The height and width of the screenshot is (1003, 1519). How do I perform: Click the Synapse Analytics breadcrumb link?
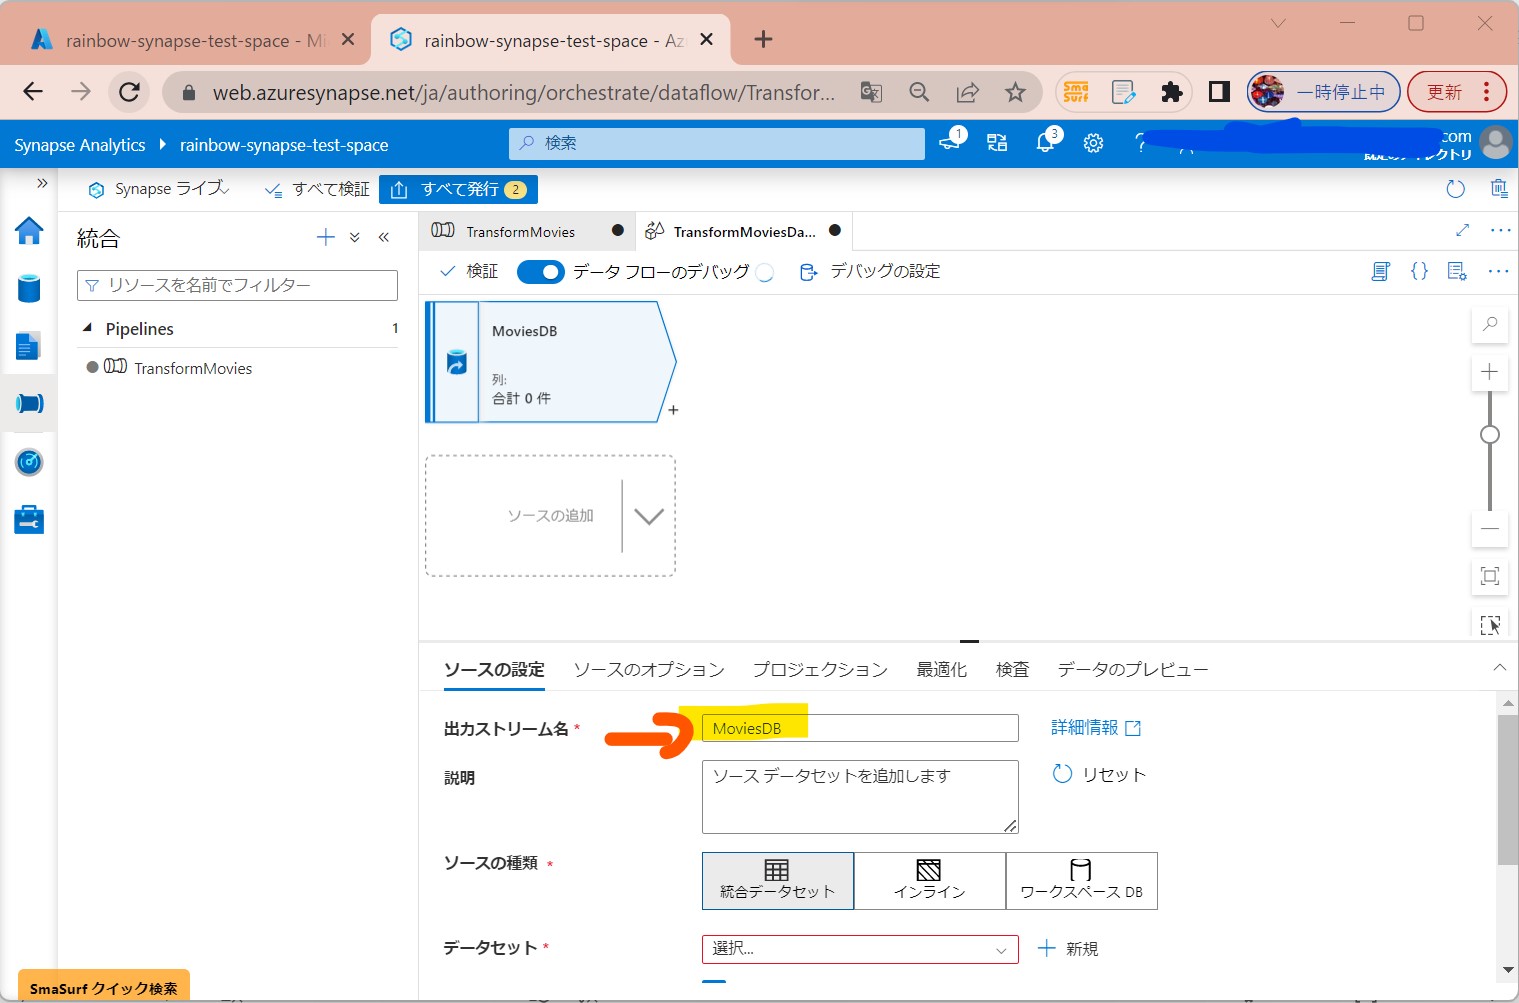tap(80, 145)
